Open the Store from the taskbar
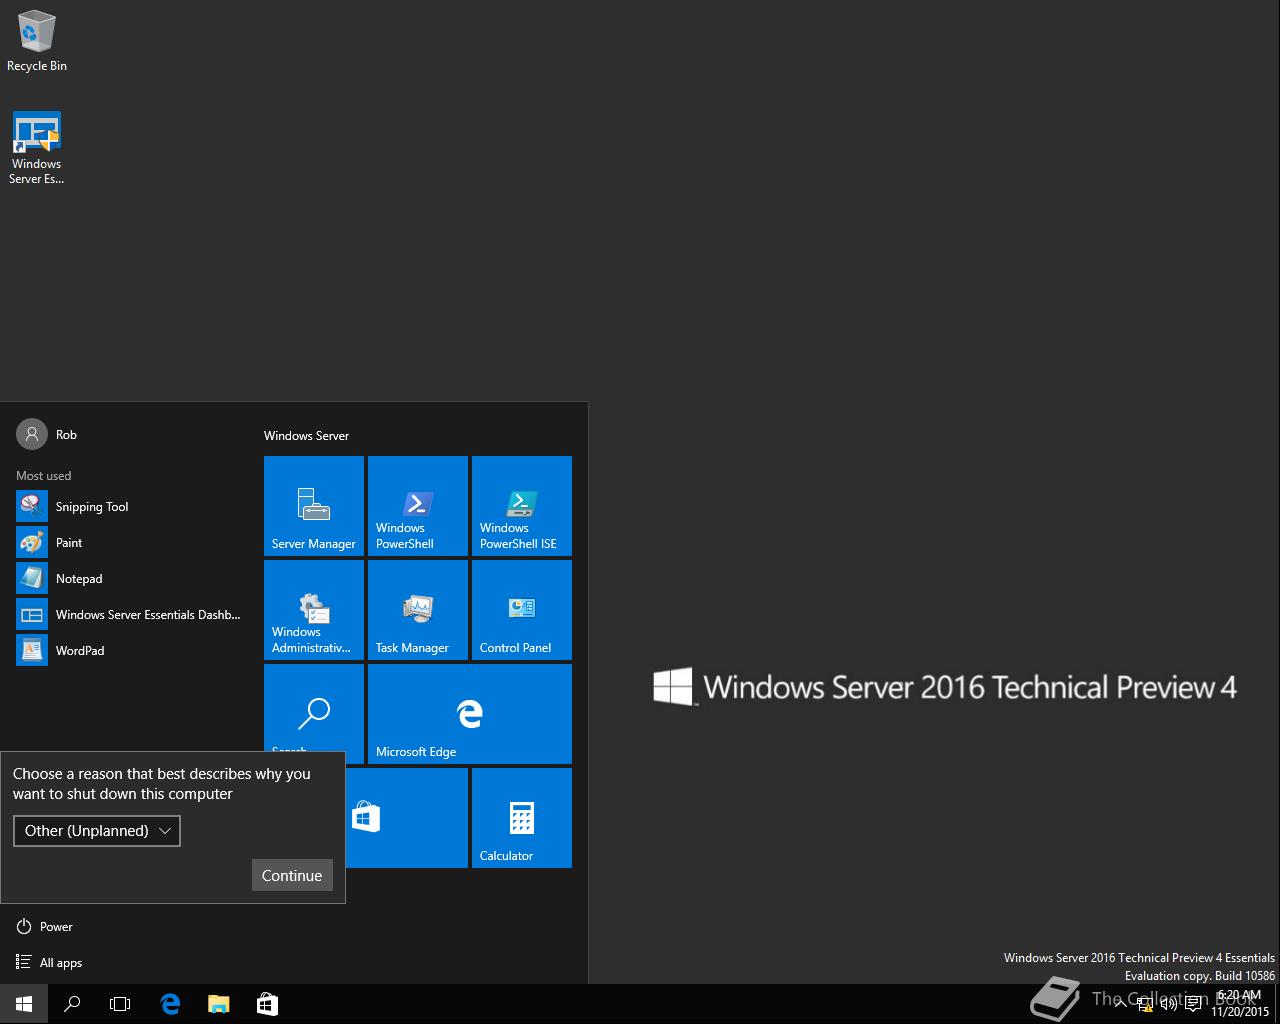 [x=267, y=1004]
